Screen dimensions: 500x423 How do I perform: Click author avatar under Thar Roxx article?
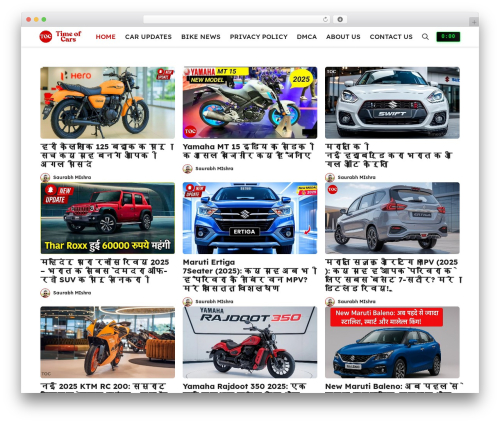pos(45,293)
